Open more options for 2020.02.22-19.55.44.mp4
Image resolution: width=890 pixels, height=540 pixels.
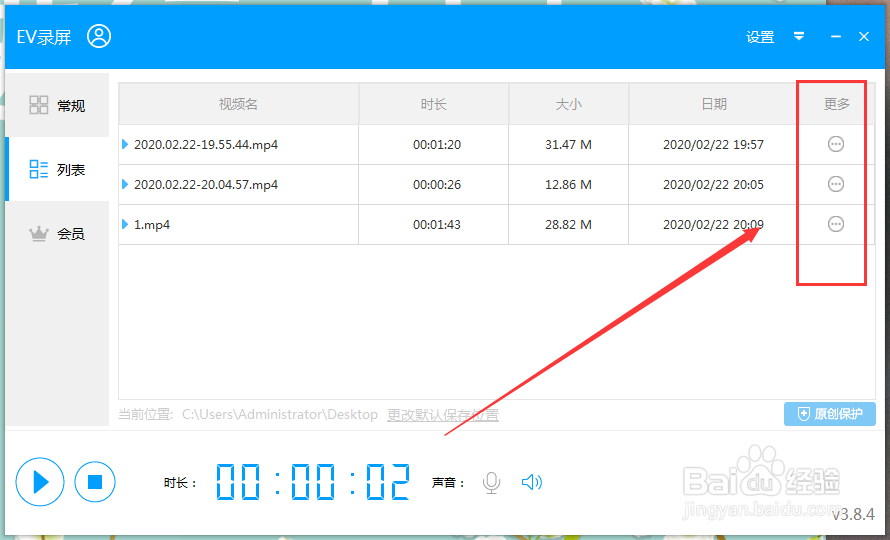pos(836,144)
